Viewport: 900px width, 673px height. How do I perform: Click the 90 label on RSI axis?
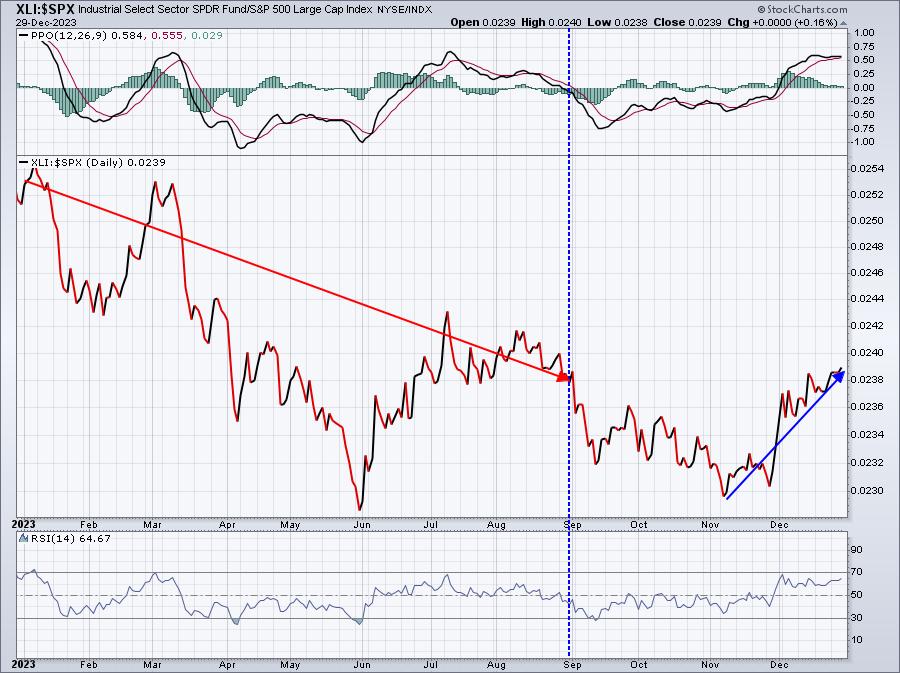click(856, 550)
